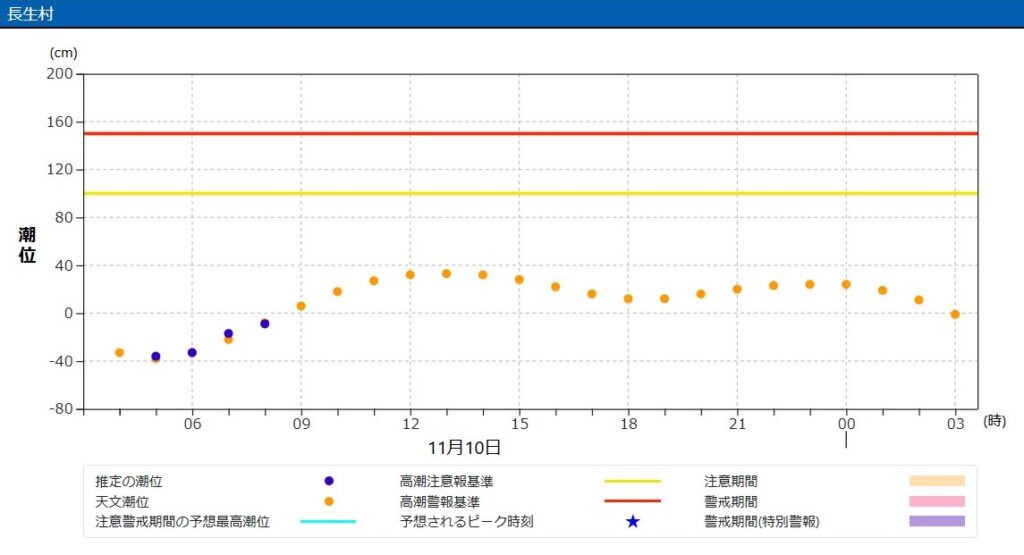The width and height of the screenshot is (1024, 555).
Task: Select the 注意期間 orange color swatch
Action: coord(937,481)
